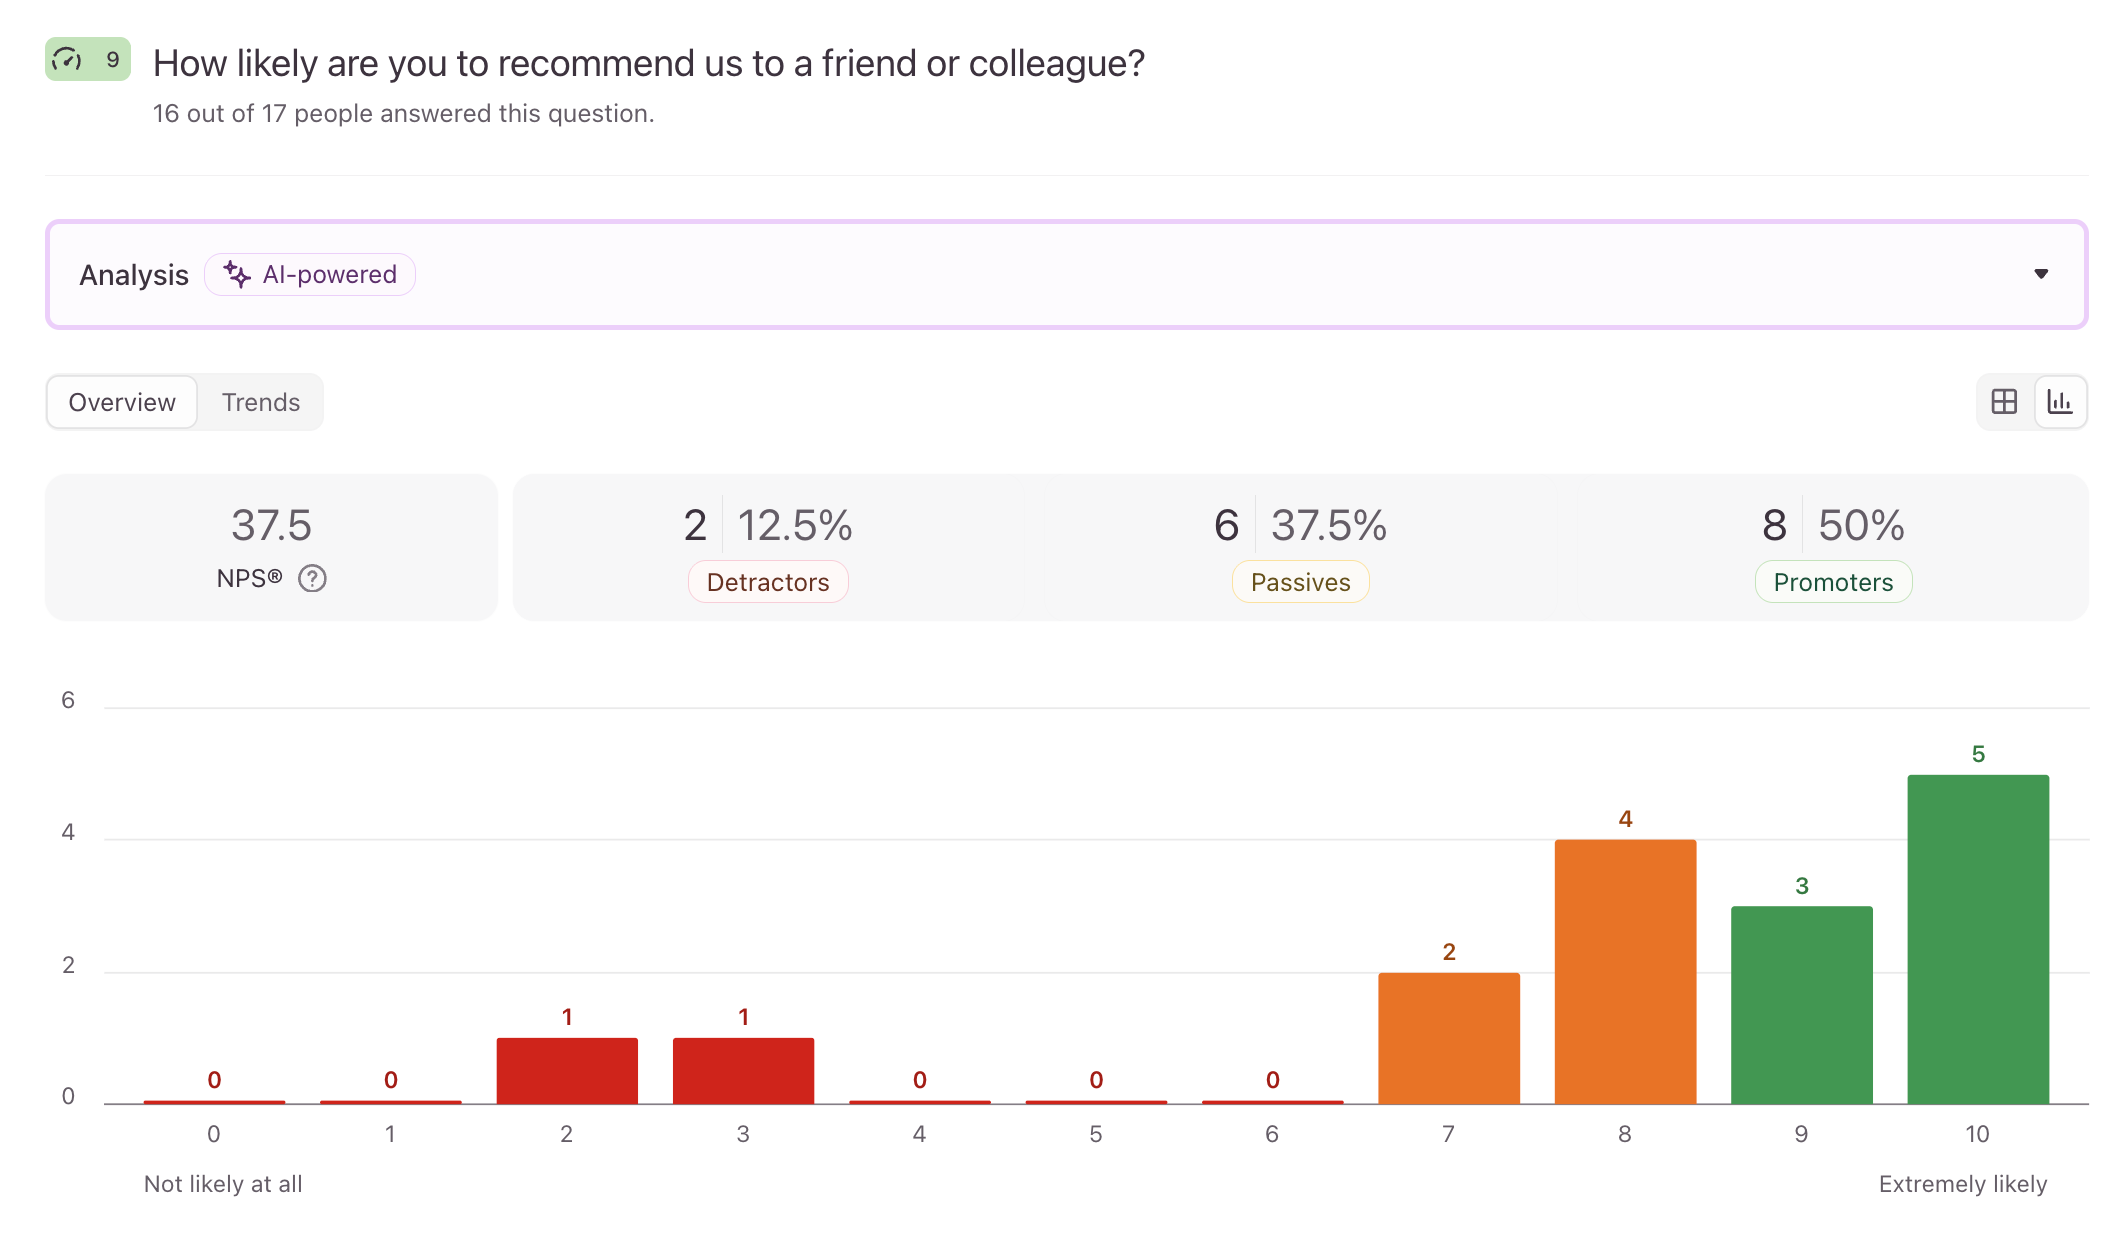
Task: Open the Analysis AI-powered panel
Action: click(1066, 274)
